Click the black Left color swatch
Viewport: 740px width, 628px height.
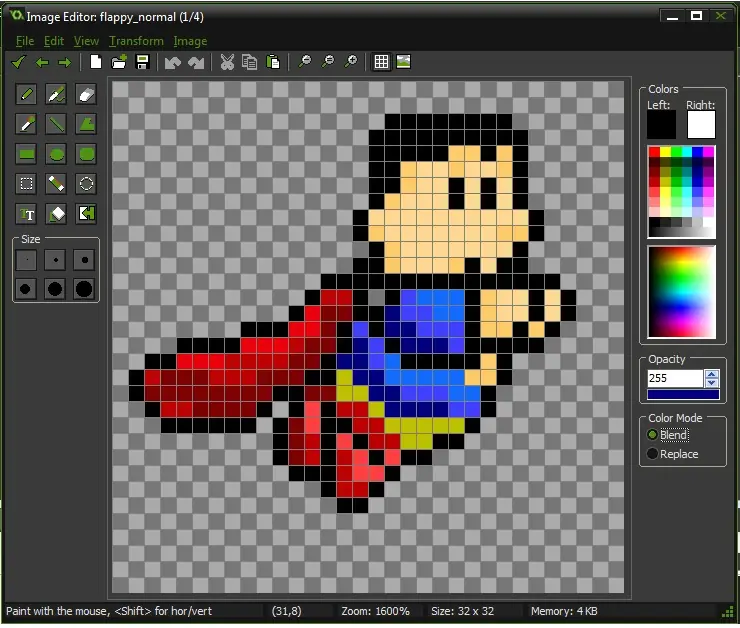click(x=661, y=125)
